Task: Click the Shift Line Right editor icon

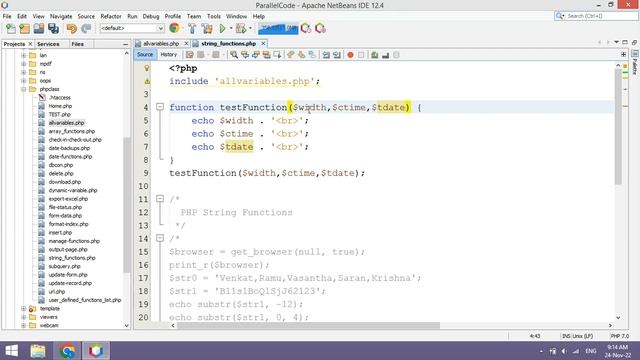Action: 337,55
